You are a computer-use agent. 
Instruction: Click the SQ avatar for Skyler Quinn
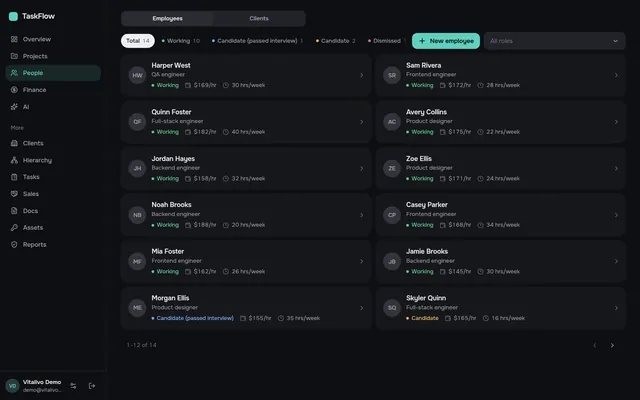point(392,308)
